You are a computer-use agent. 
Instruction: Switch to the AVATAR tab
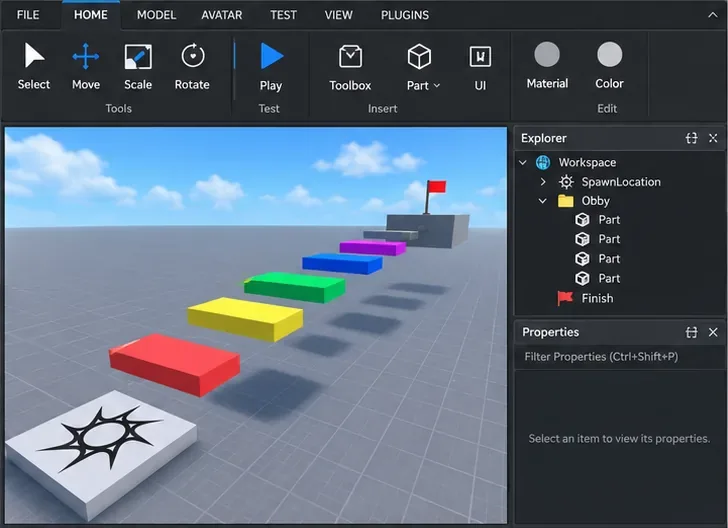pyautogui.click(x=221, y=15)
